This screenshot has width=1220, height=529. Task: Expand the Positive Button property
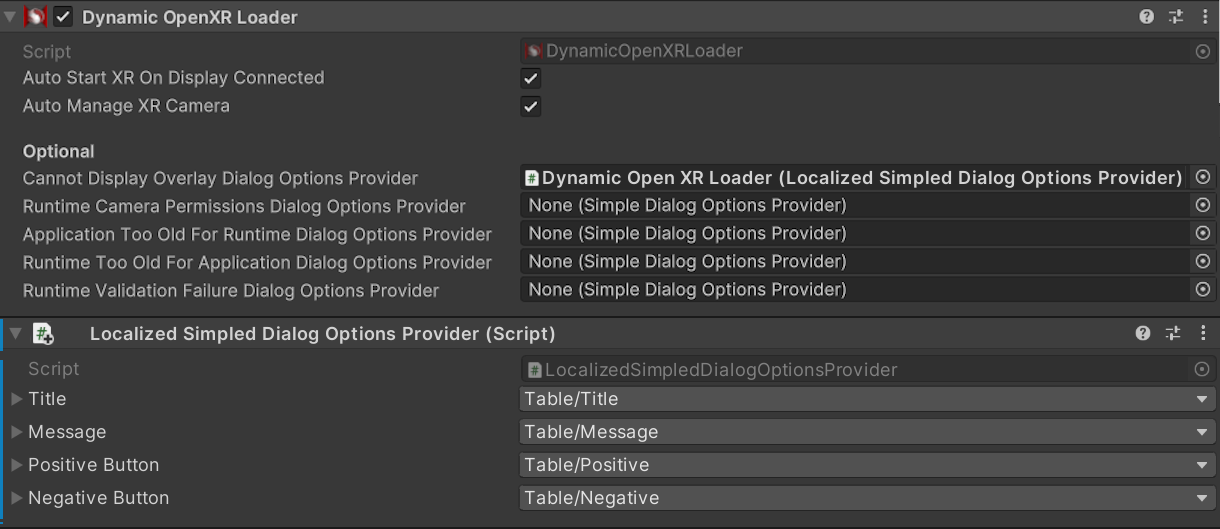click(x=16, y=465)
